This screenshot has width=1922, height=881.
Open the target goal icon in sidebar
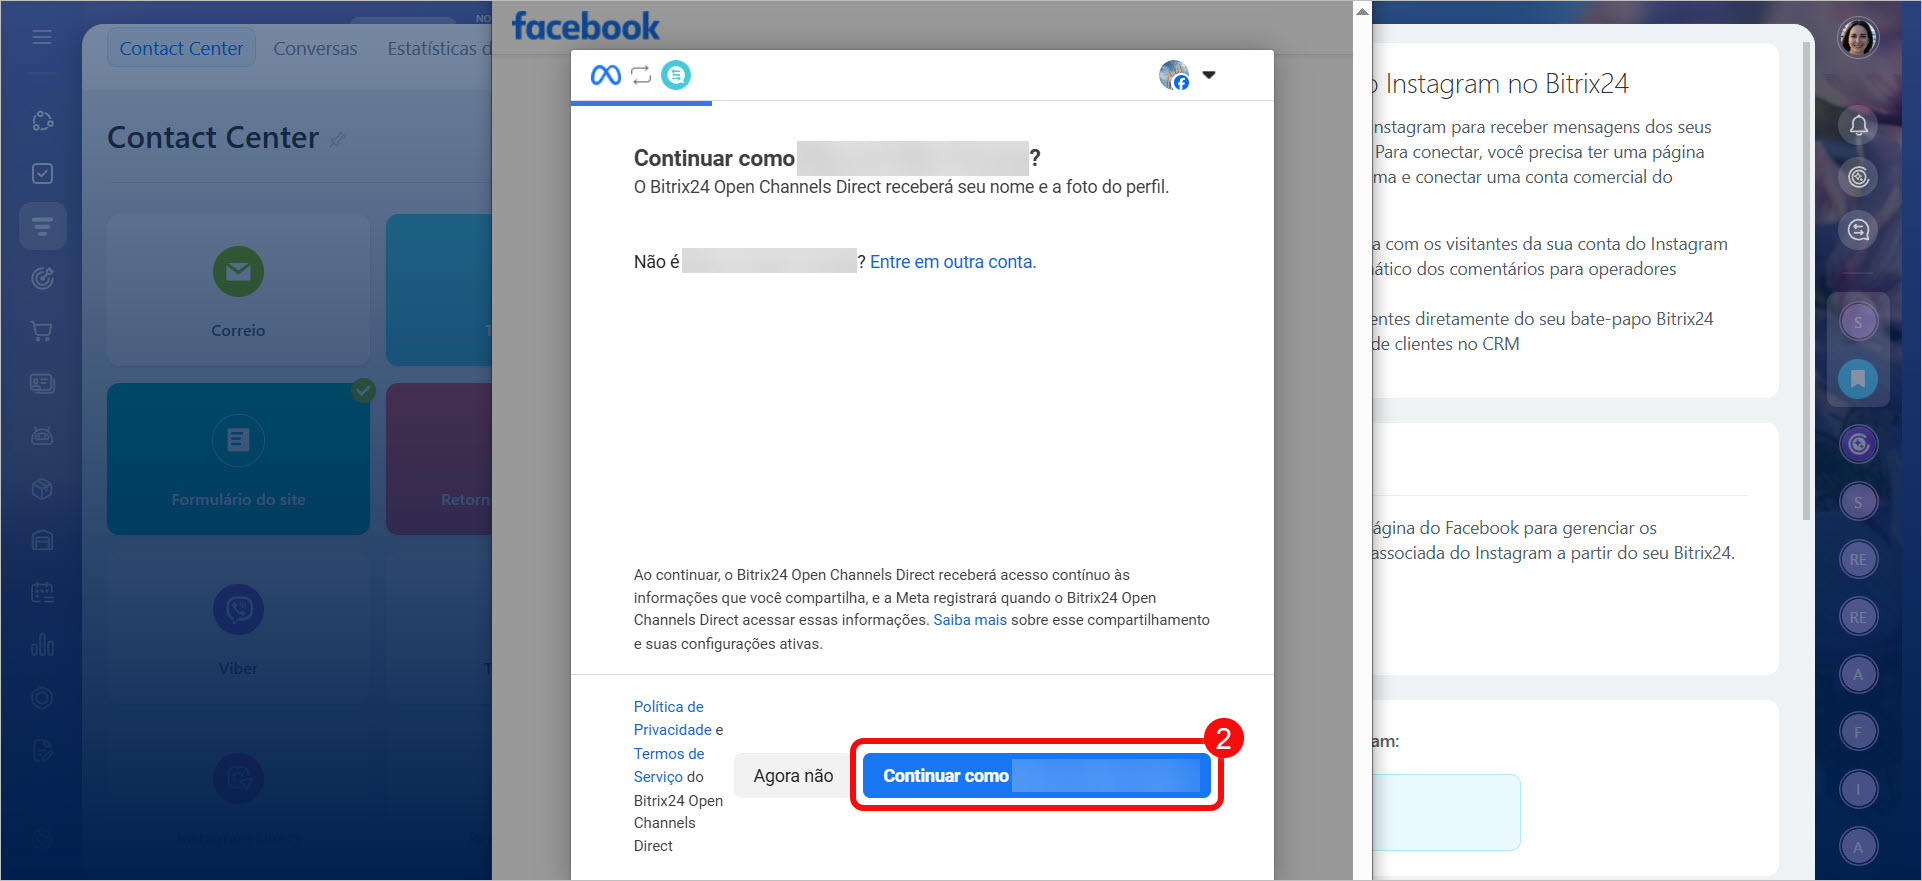click(42, 278)
